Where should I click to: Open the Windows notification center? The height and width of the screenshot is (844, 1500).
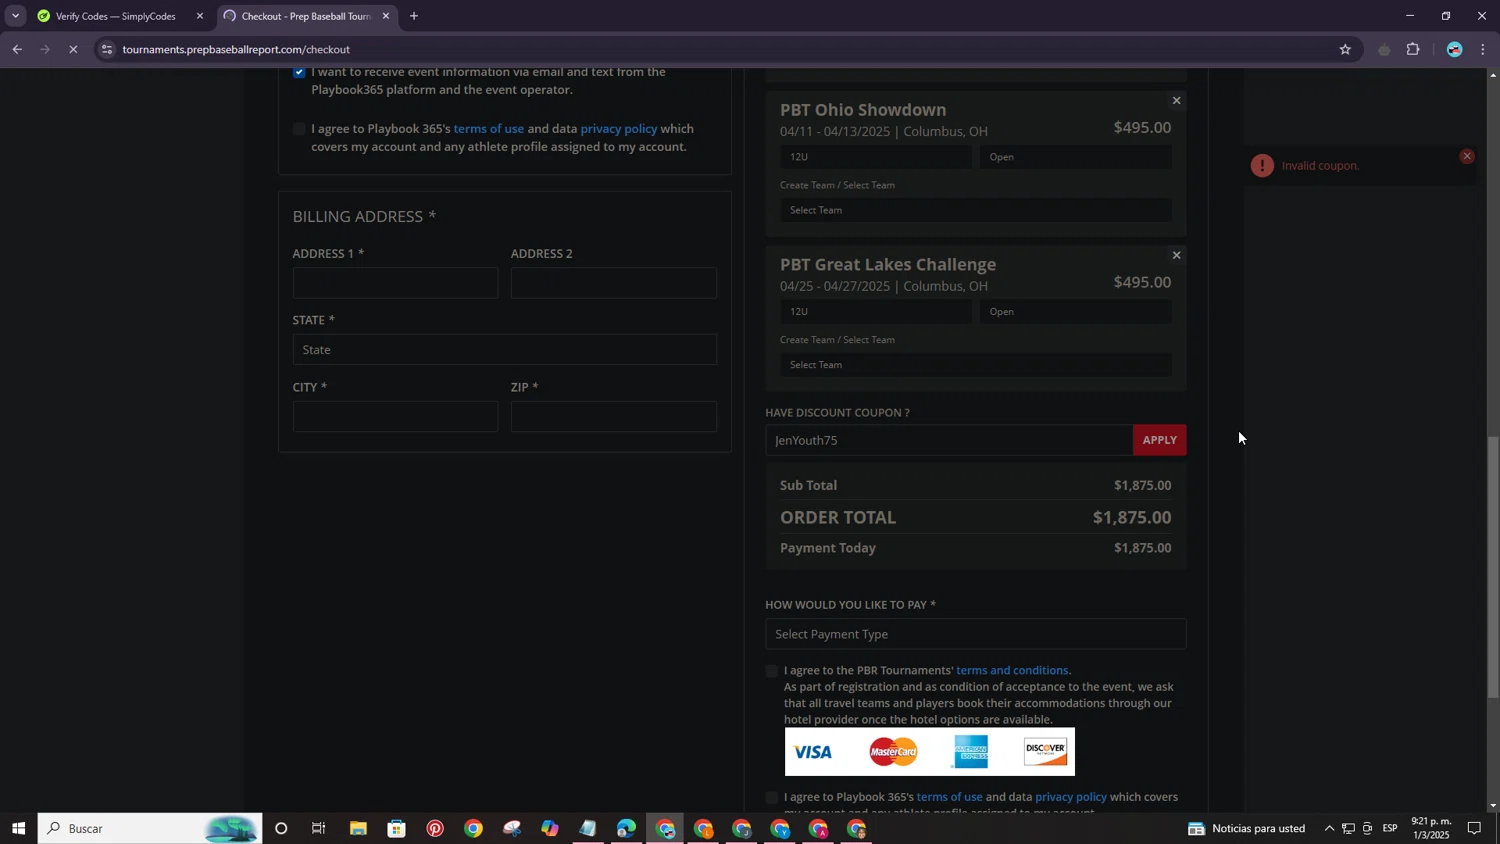(1475, 828)
